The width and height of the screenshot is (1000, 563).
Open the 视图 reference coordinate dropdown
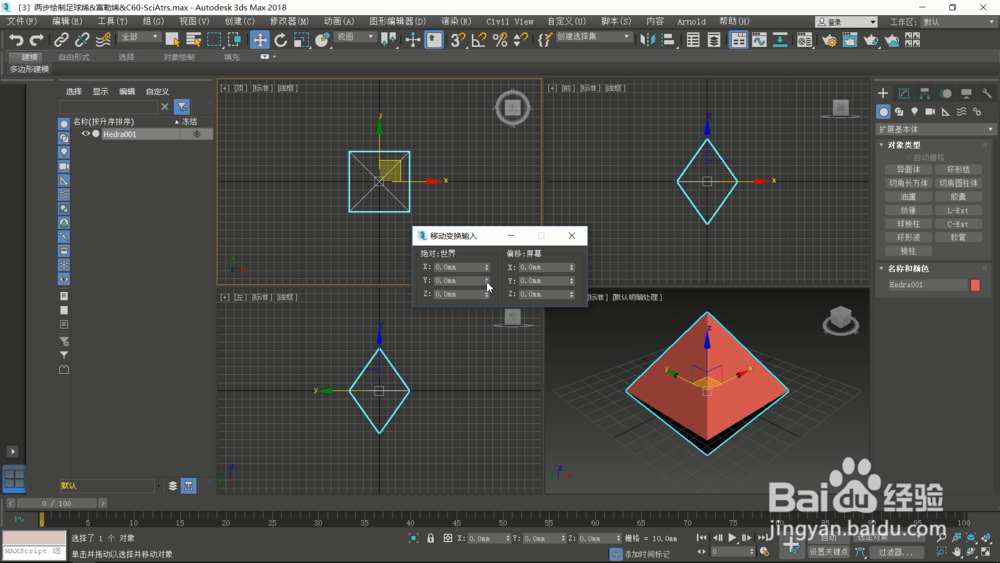355,37
